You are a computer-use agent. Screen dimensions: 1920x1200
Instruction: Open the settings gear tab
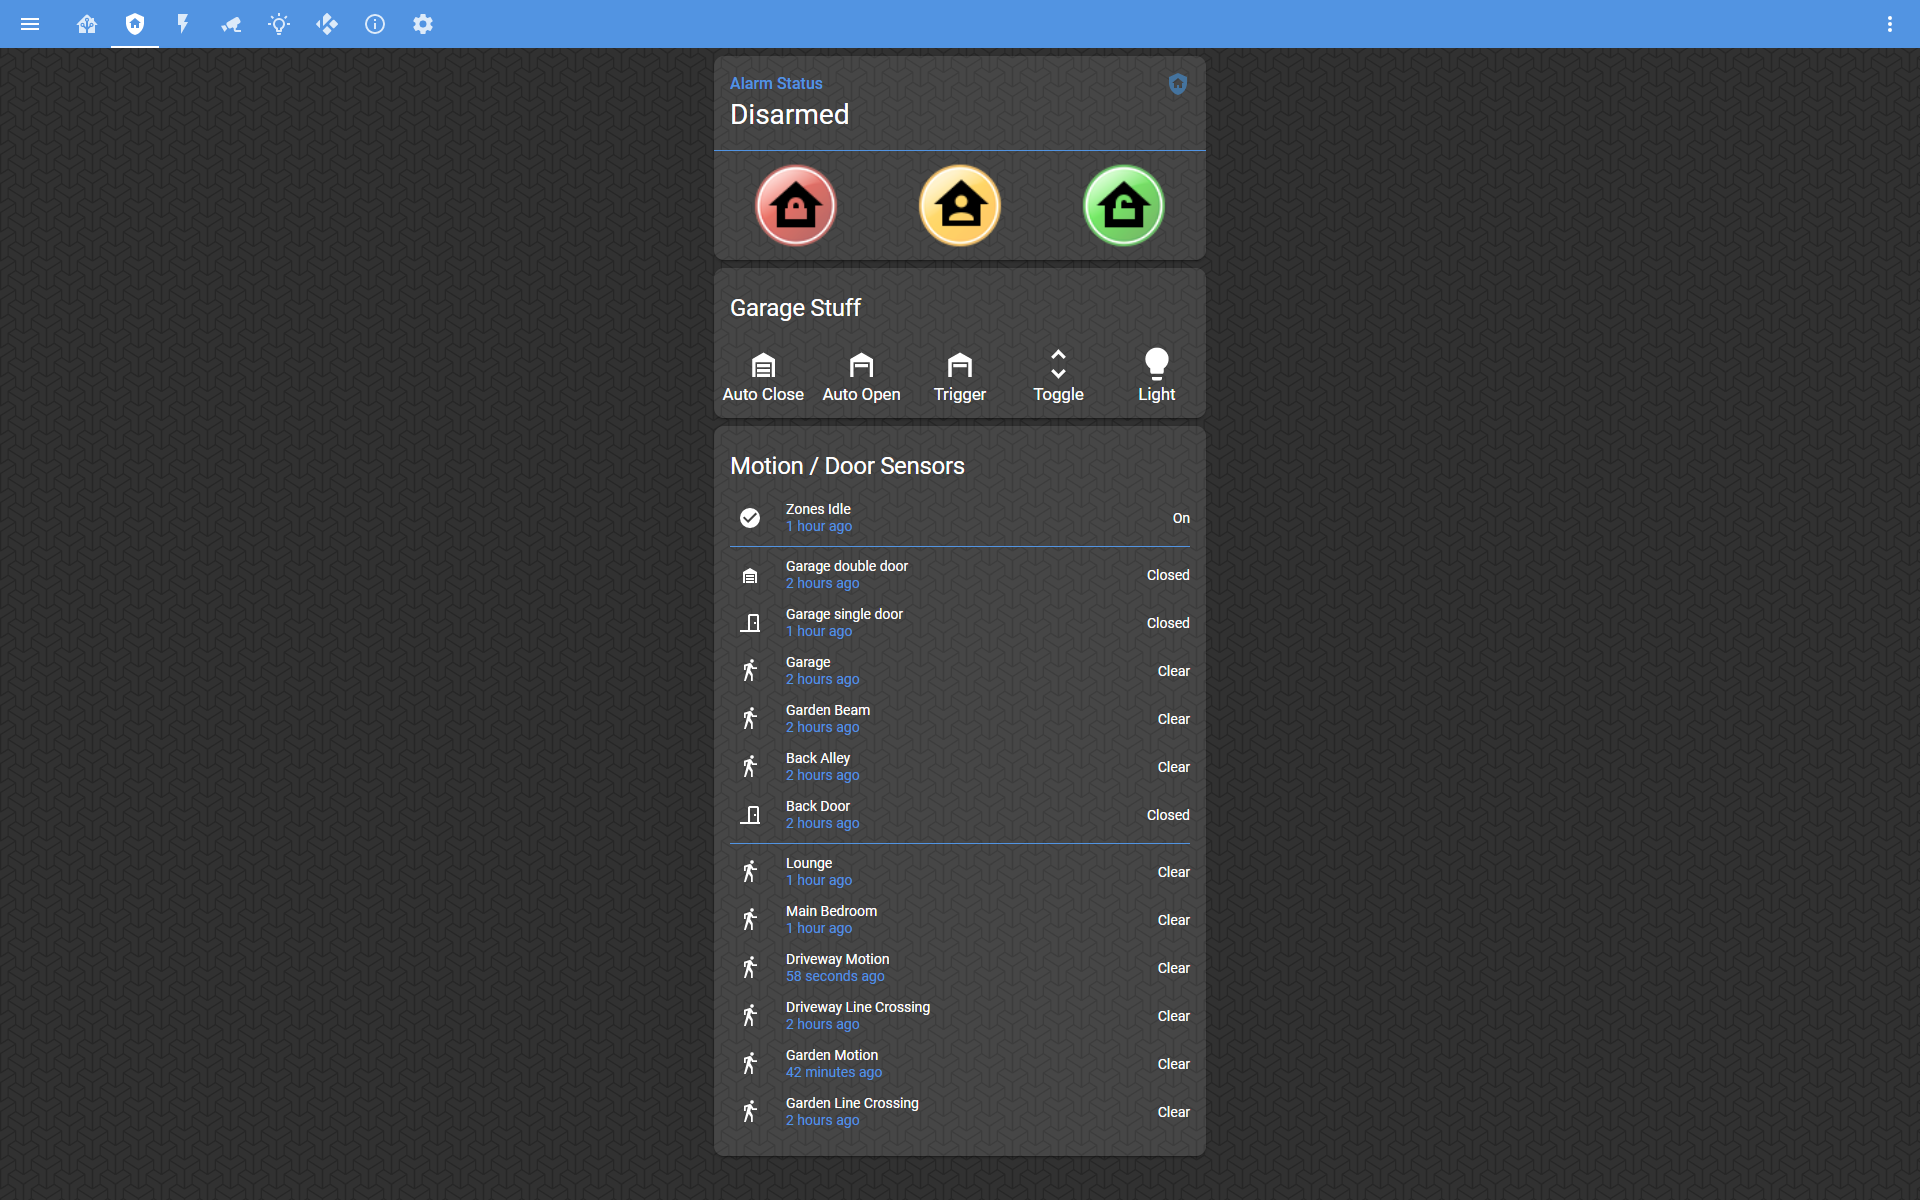point(423,24)
